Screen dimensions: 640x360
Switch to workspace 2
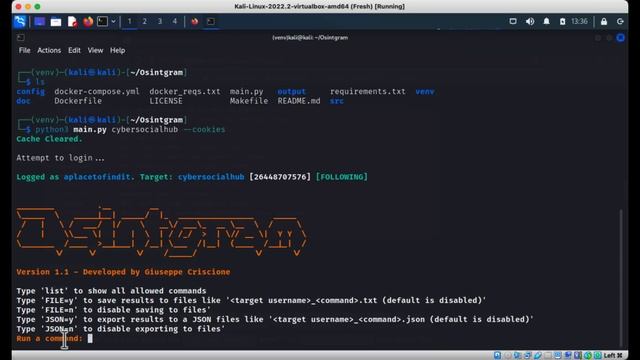[x=144, y=21]
